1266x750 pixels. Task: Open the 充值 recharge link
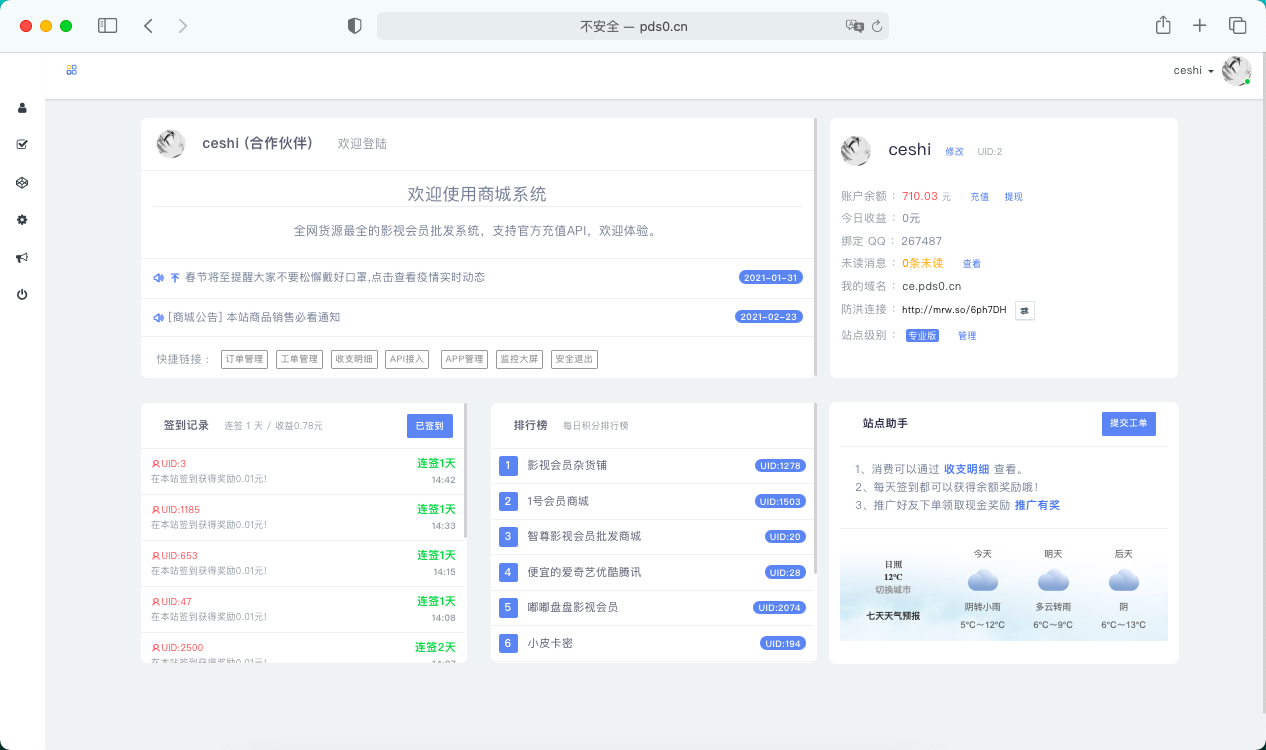(979, 197)
